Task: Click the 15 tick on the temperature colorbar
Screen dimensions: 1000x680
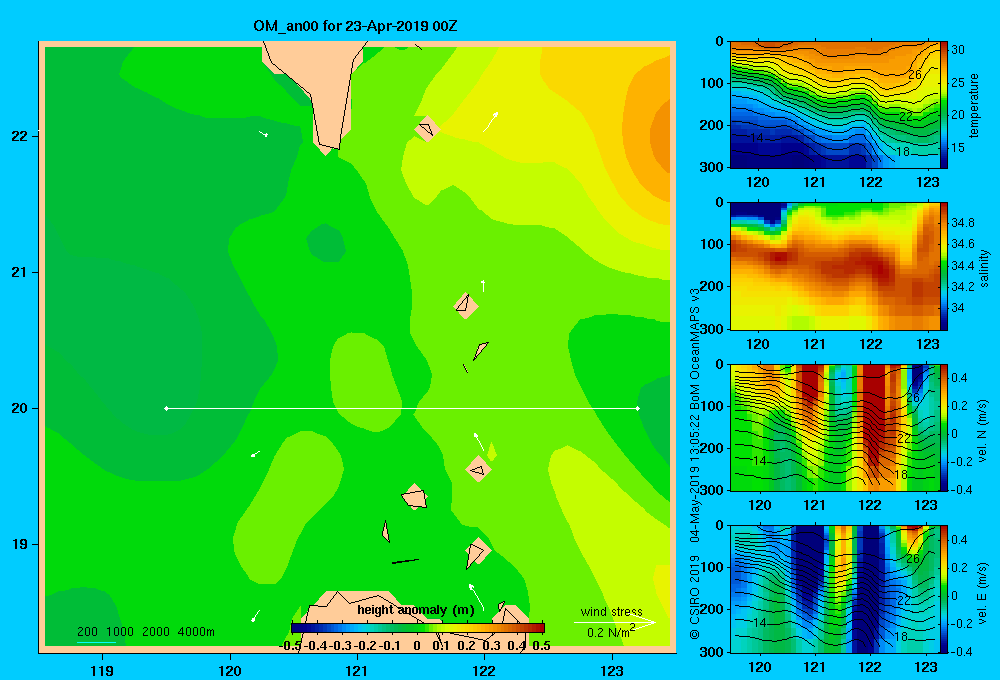Action: click(x=958, y=147)
